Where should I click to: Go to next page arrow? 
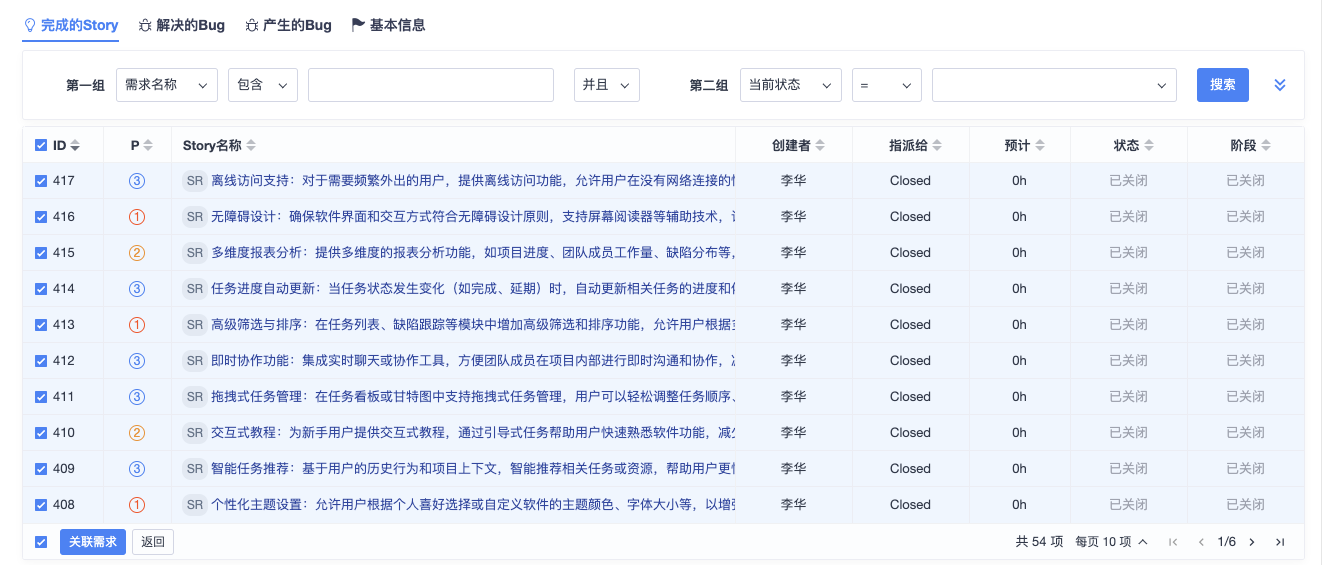(1251, 542)
